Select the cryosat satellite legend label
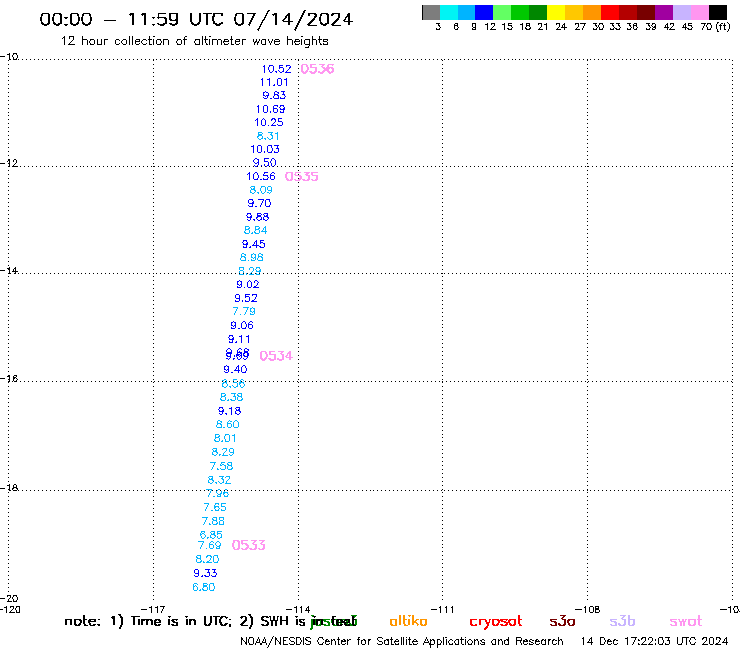The height and width of the screenshot is (650, 740). click(x=496, y=622)
